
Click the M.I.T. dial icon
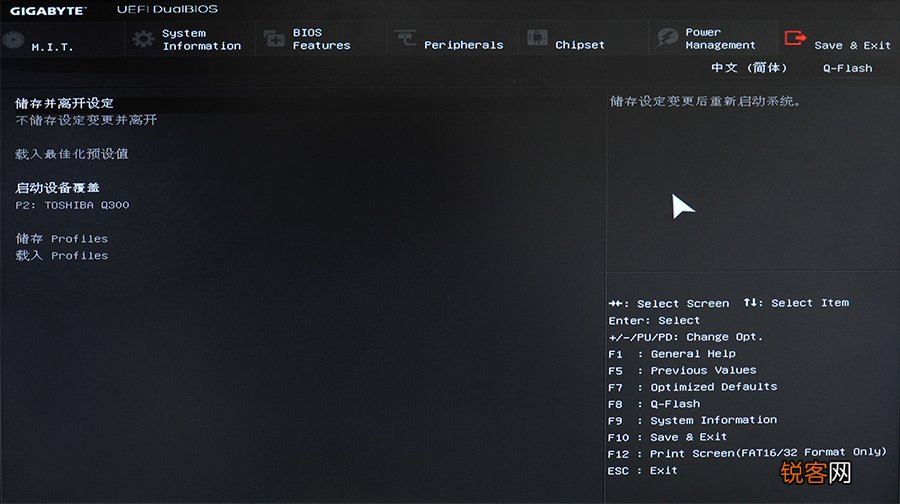(13, 40)
